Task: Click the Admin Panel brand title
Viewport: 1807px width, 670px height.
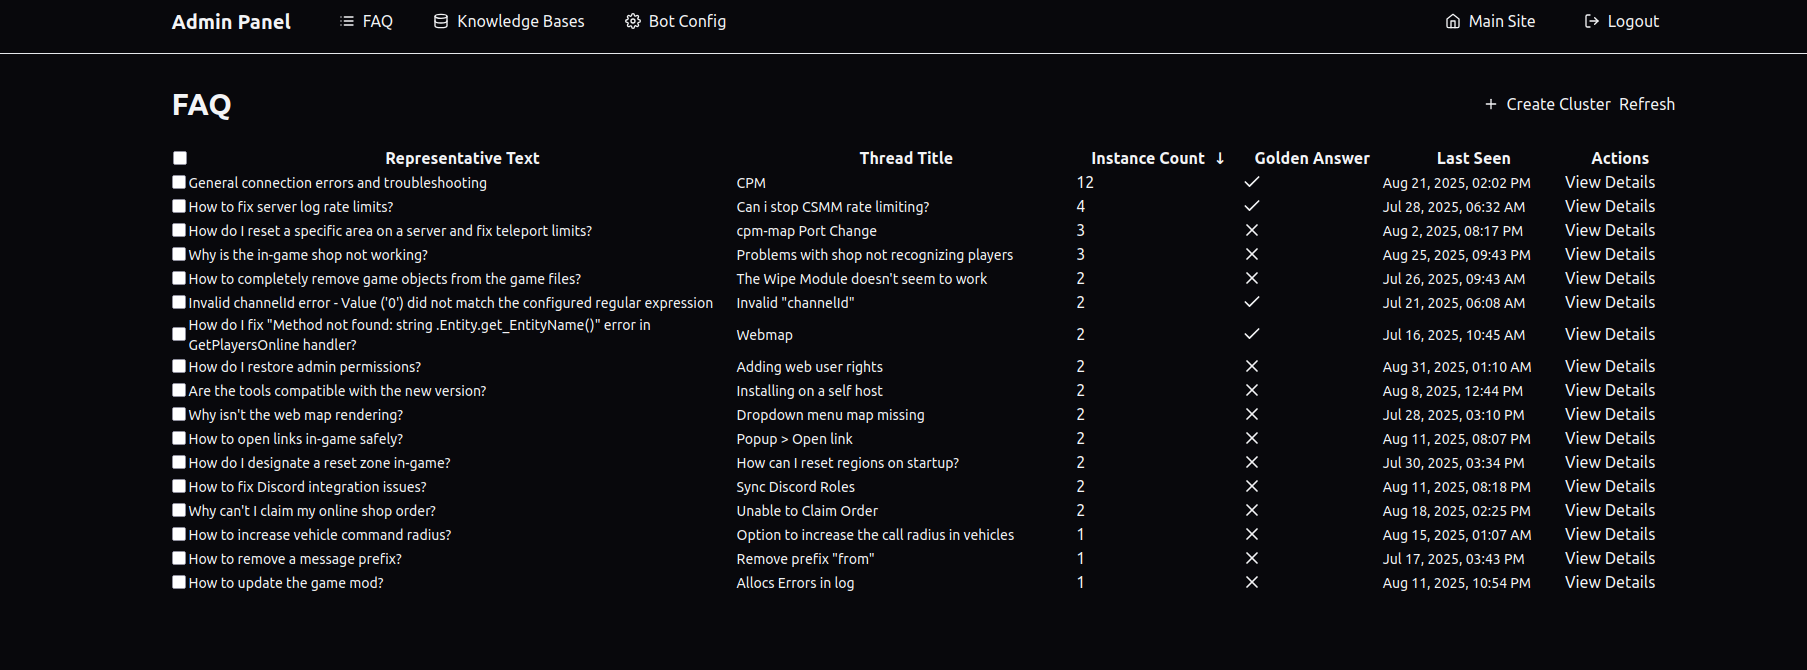Action: (x=231, y=22)
